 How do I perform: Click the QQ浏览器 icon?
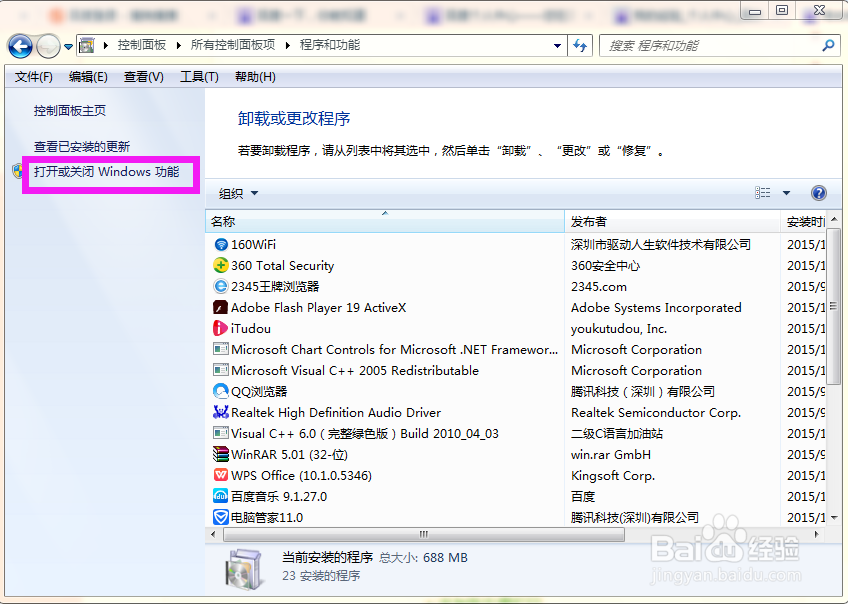[221, 391]
